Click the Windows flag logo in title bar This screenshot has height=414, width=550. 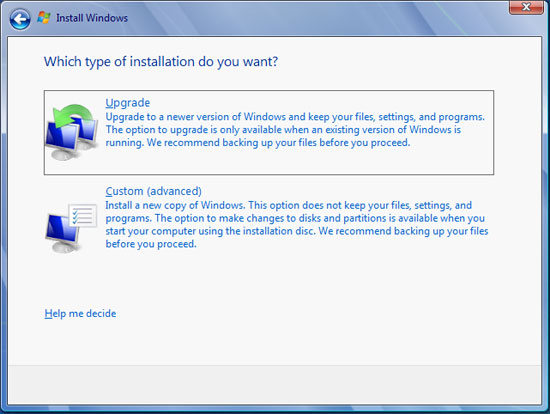pyautogui.click(x=44, y=18)
